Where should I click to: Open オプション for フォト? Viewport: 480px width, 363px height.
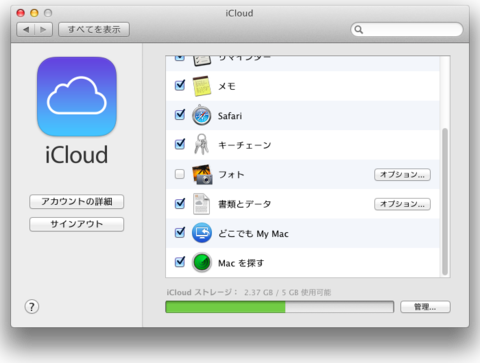402,175
